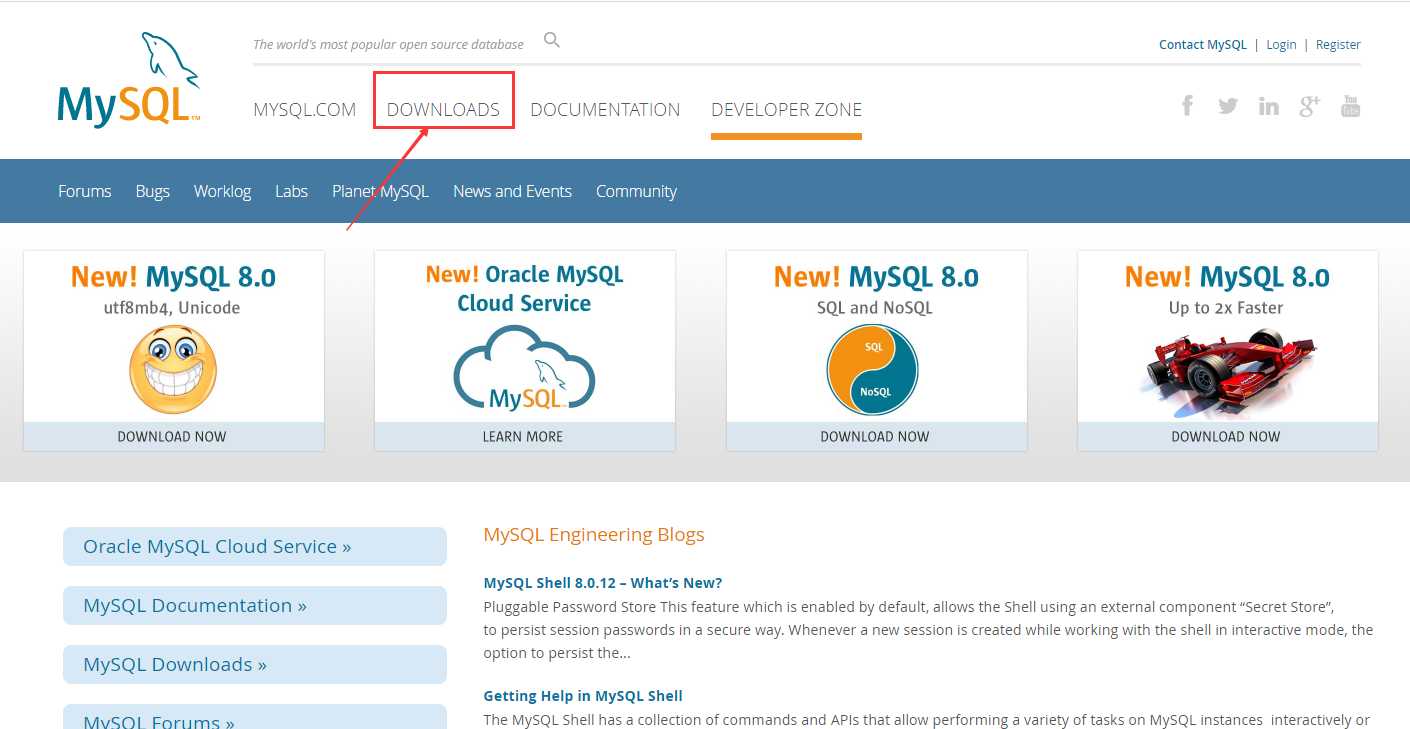Open the YouTube social icon

(x=1351, y=106)
